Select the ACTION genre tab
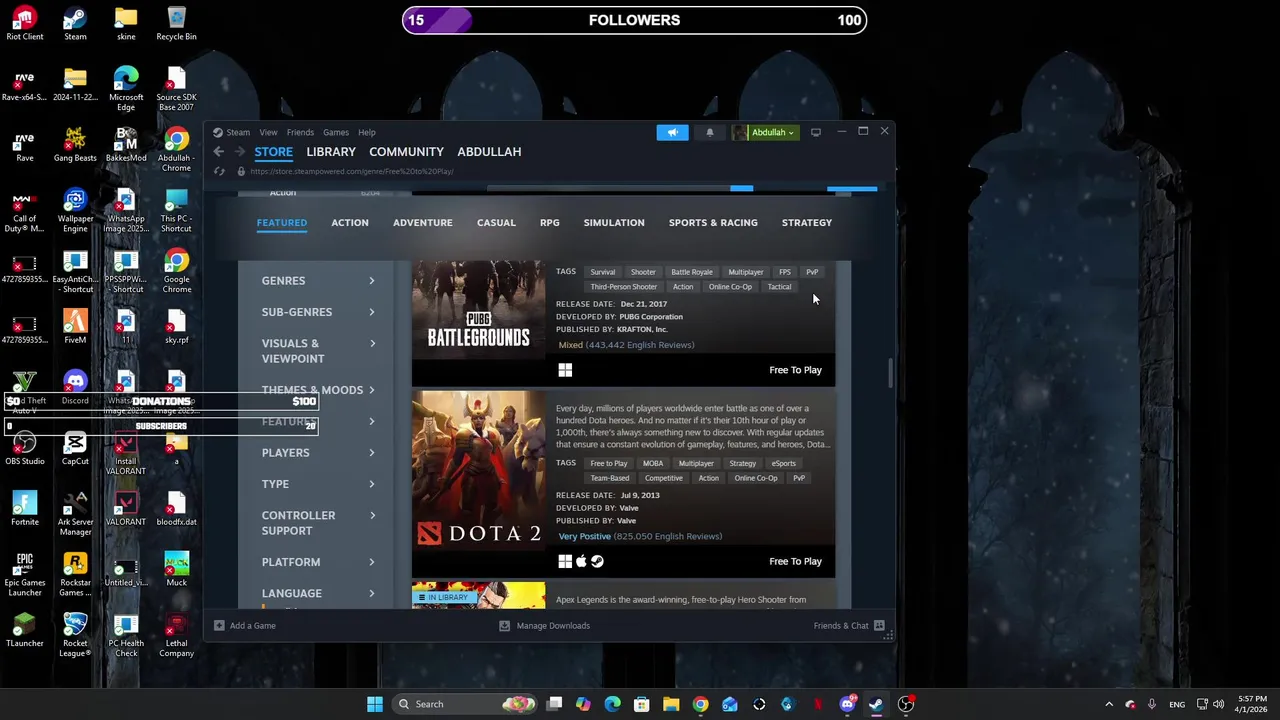 click(x=350, y=223)
